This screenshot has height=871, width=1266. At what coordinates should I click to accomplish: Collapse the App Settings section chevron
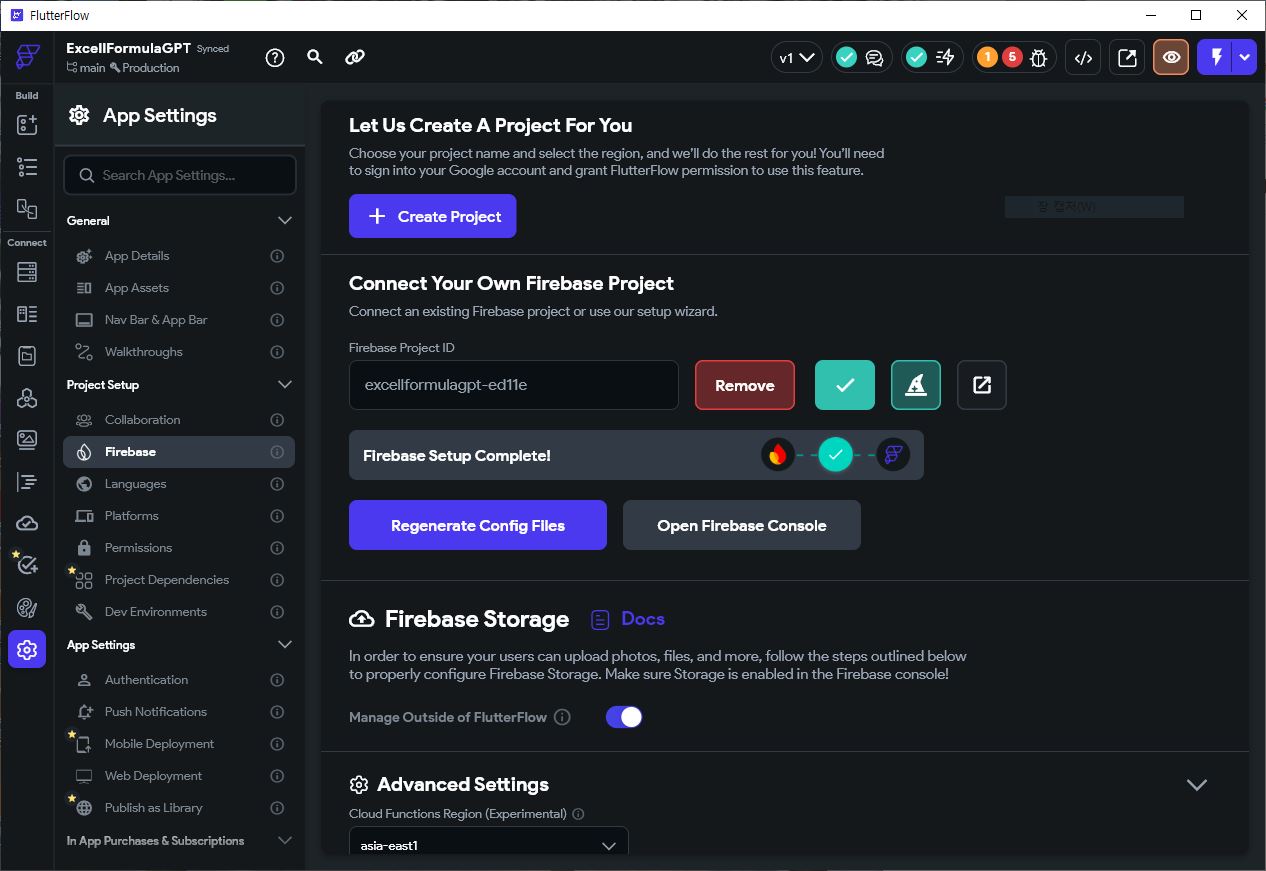pos(285,644)
